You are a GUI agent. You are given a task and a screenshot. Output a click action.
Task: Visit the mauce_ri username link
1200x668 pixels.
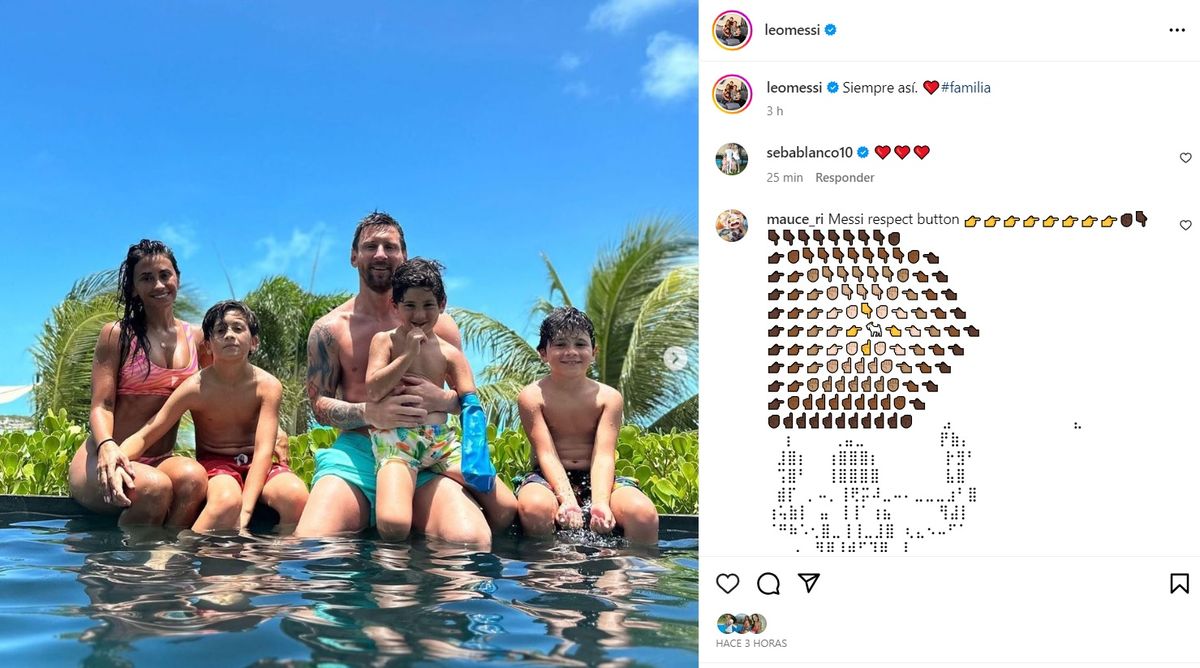(x=795, y=219)
